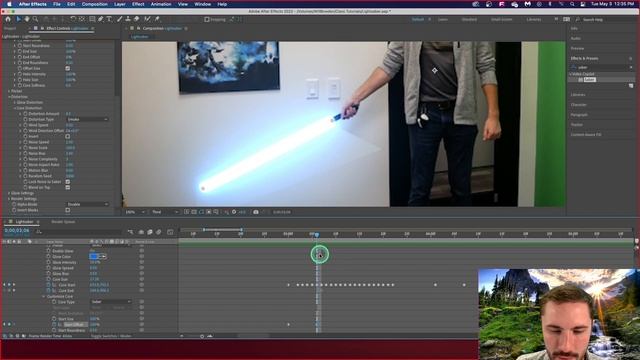Screen dimensions: 640x360
Task: Go to next Core Start keyframe
Action: click(x=14, y=285)
